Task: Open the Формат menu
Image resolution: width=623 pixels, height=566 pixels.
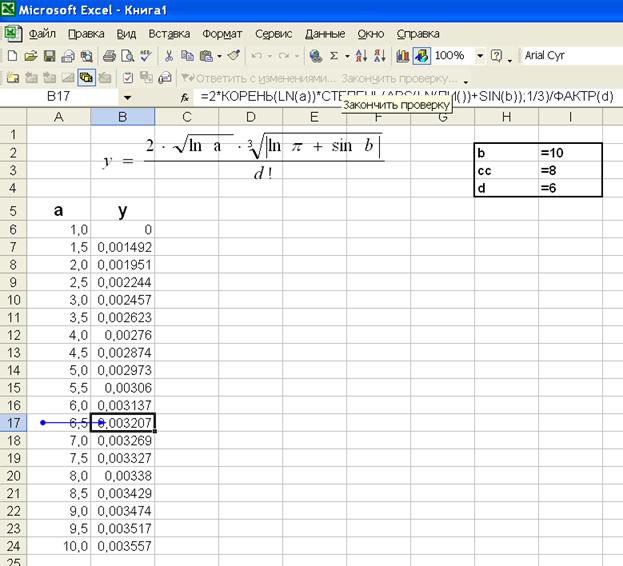Action: (222, 34)
